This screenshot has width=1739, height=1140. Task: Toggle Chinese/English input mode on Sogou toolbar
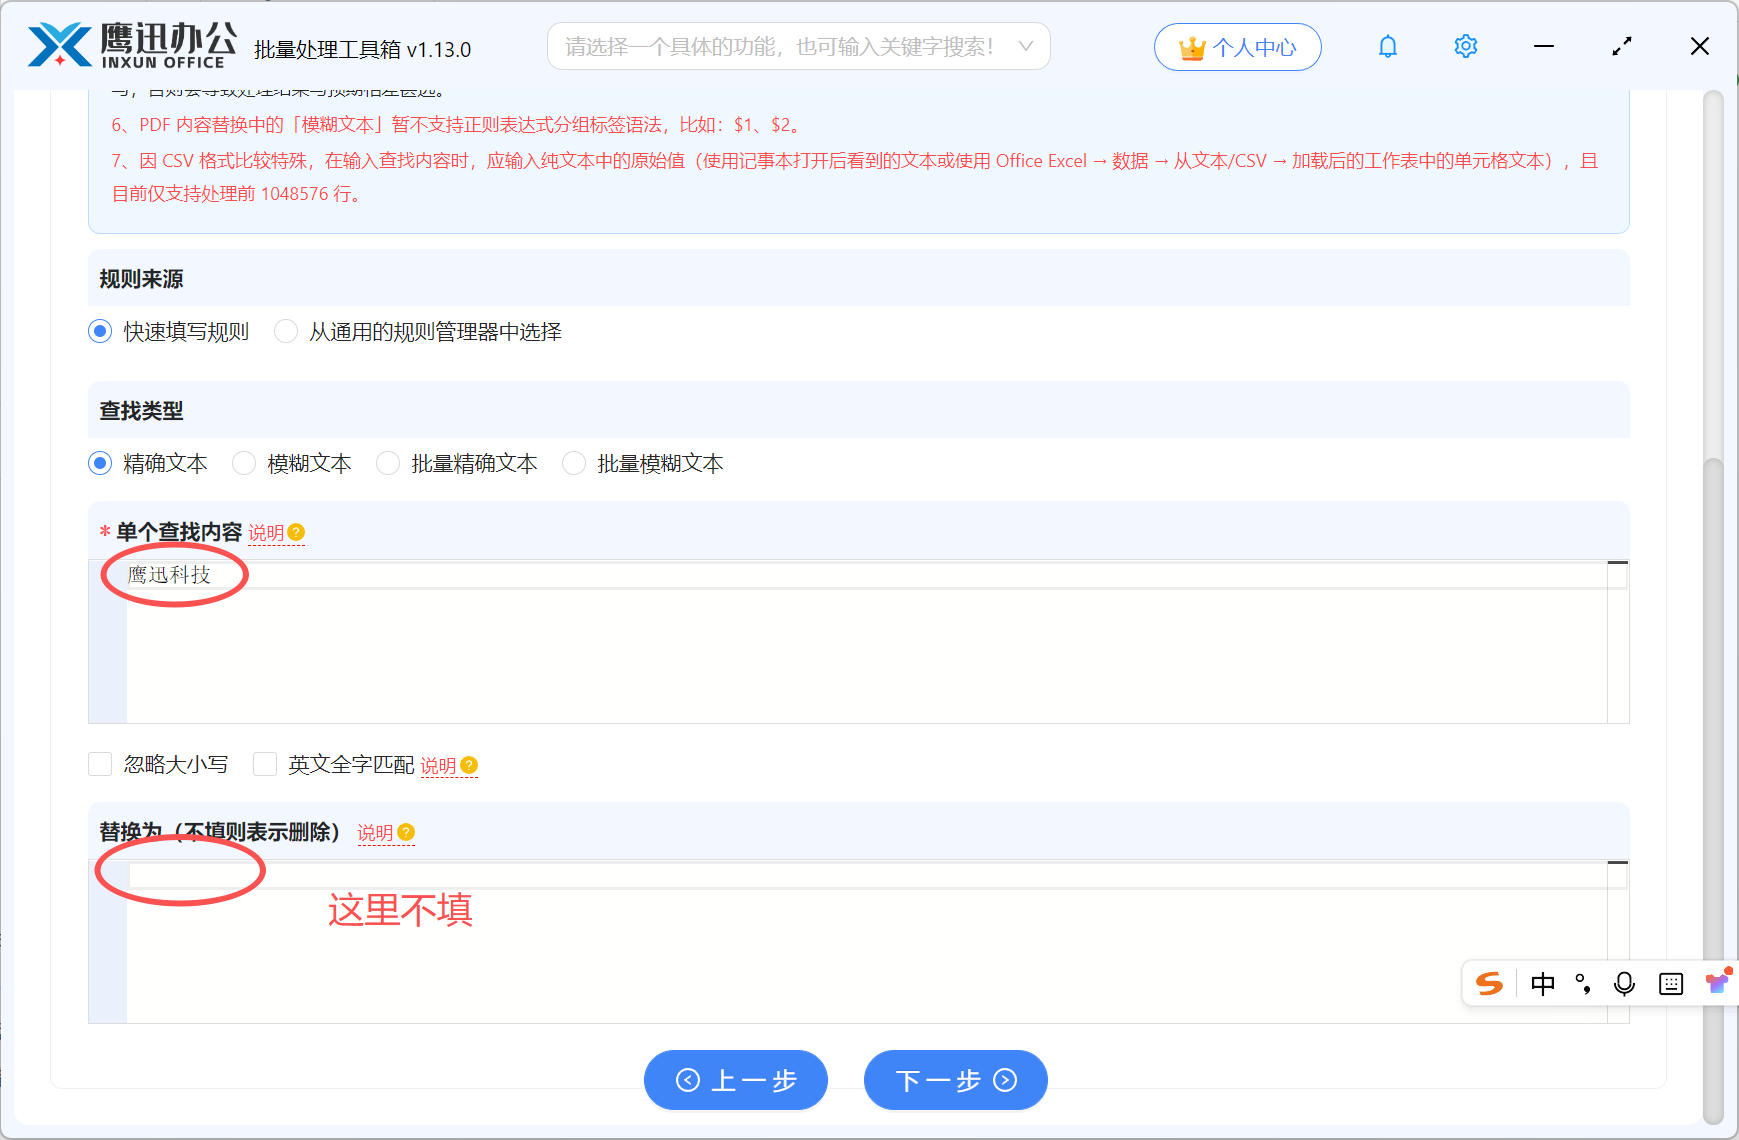(x=1543, y=984)
